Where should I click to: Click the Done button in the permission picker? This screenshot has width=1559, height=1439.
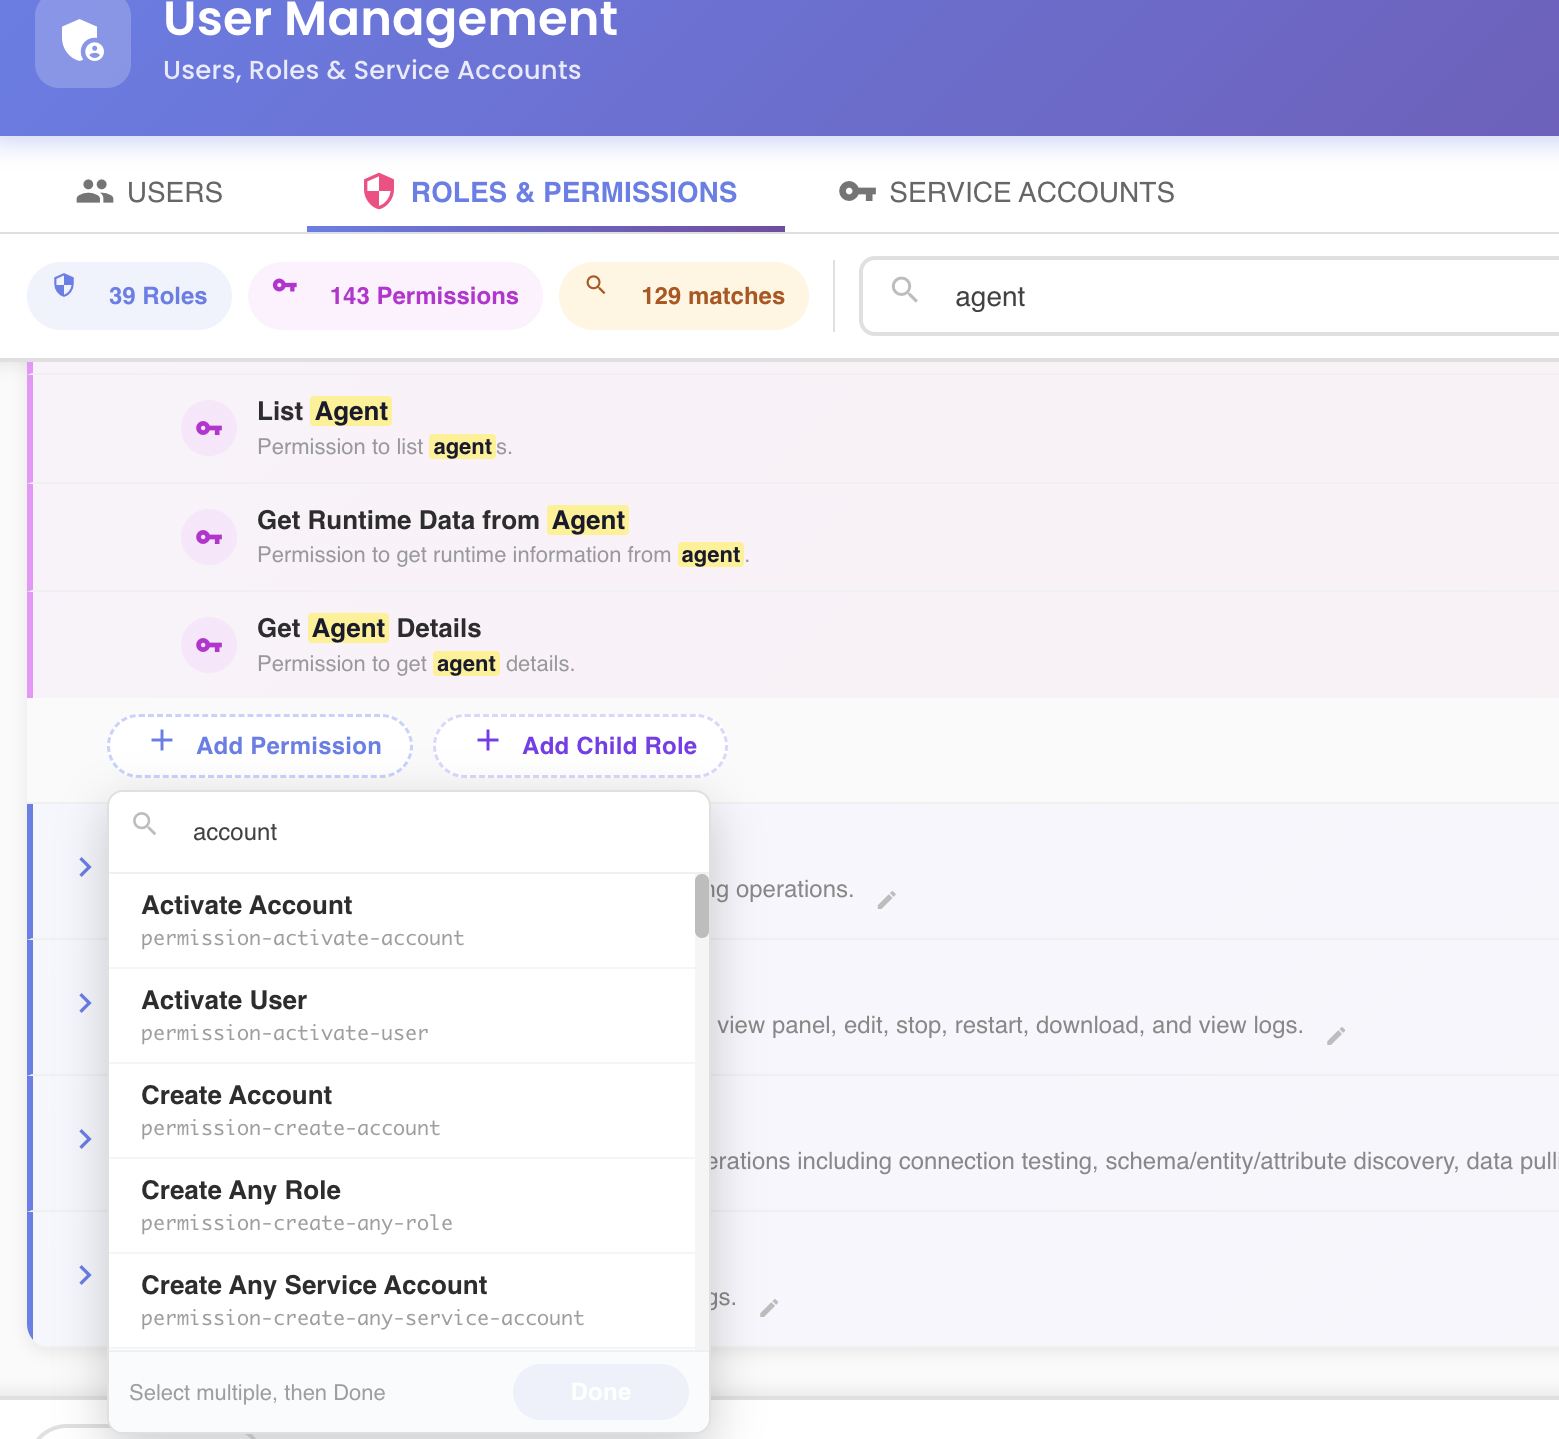click(x=601, y=1392)
